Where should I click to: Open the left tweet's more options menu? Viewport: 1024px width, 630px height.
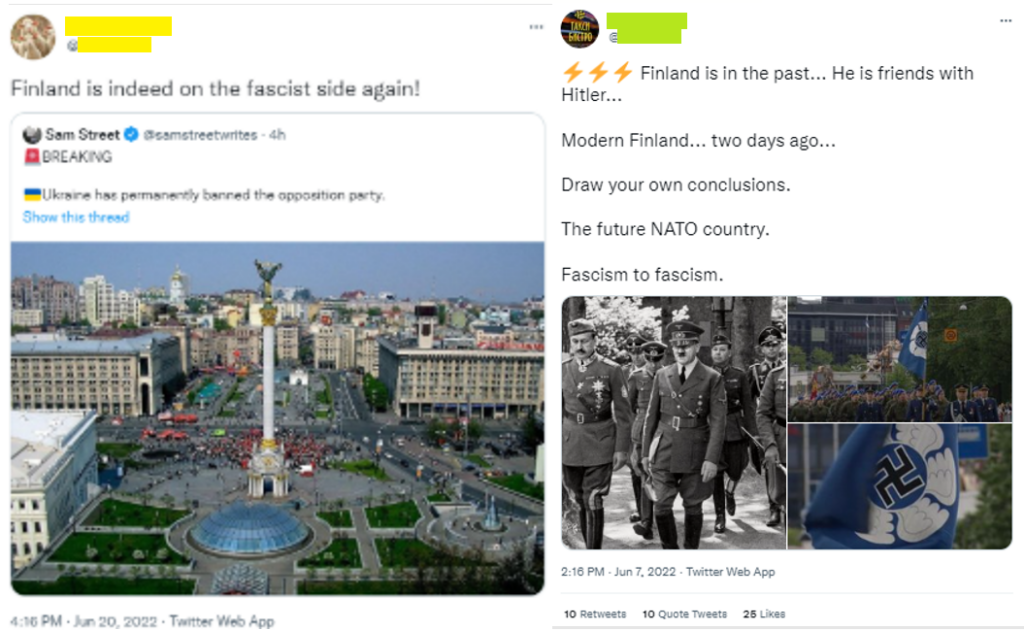pyautogui.click(x=536, y=27)
